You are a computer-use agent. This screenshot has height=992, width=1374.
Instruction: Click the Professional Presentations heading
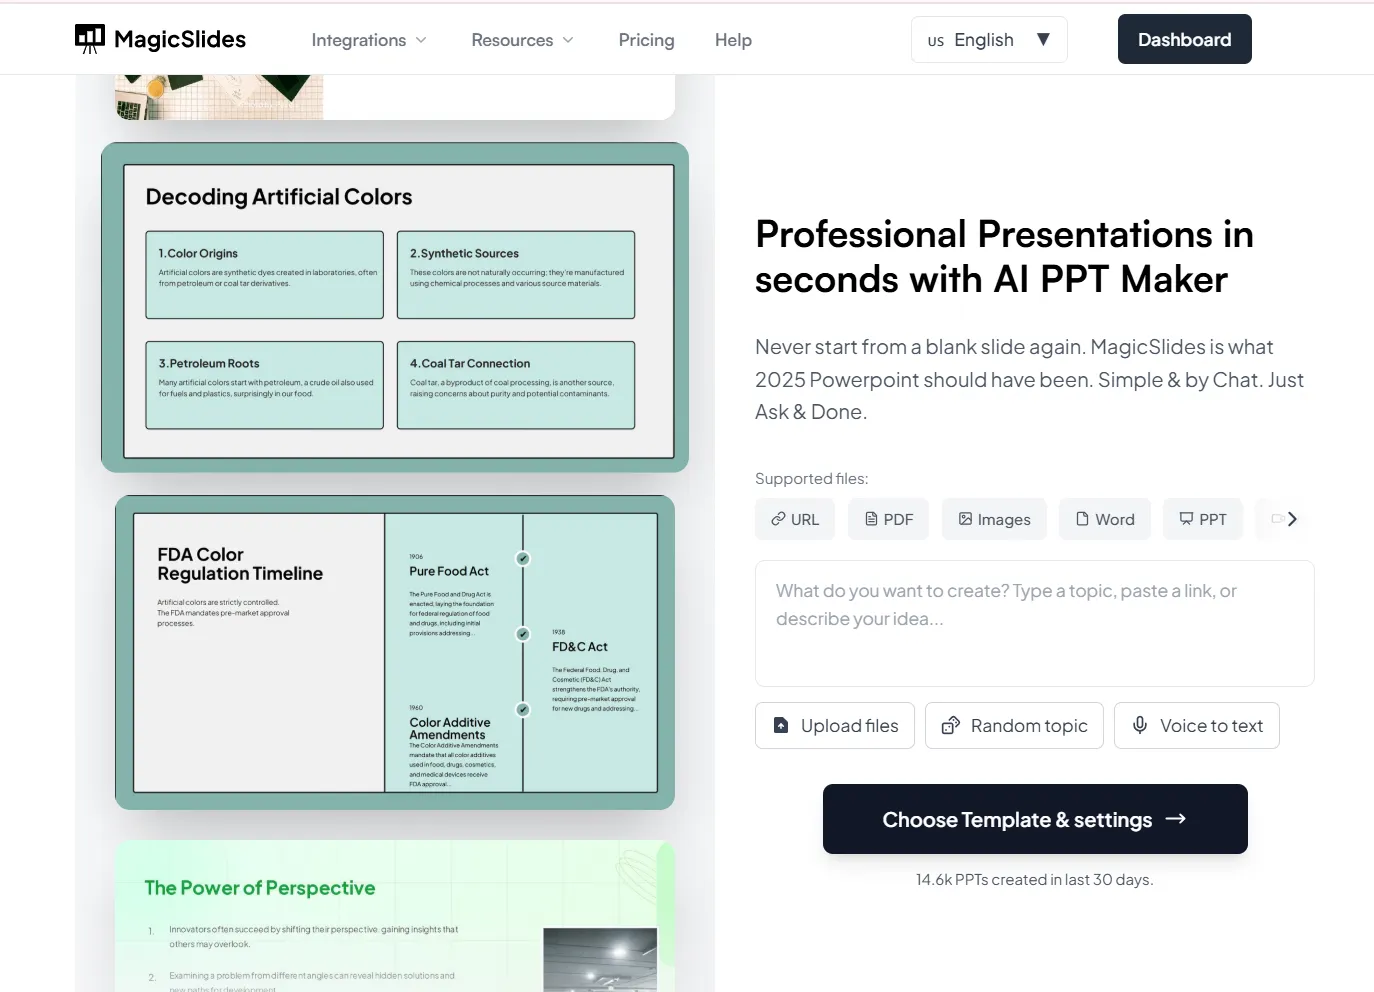pos(1004,257)
